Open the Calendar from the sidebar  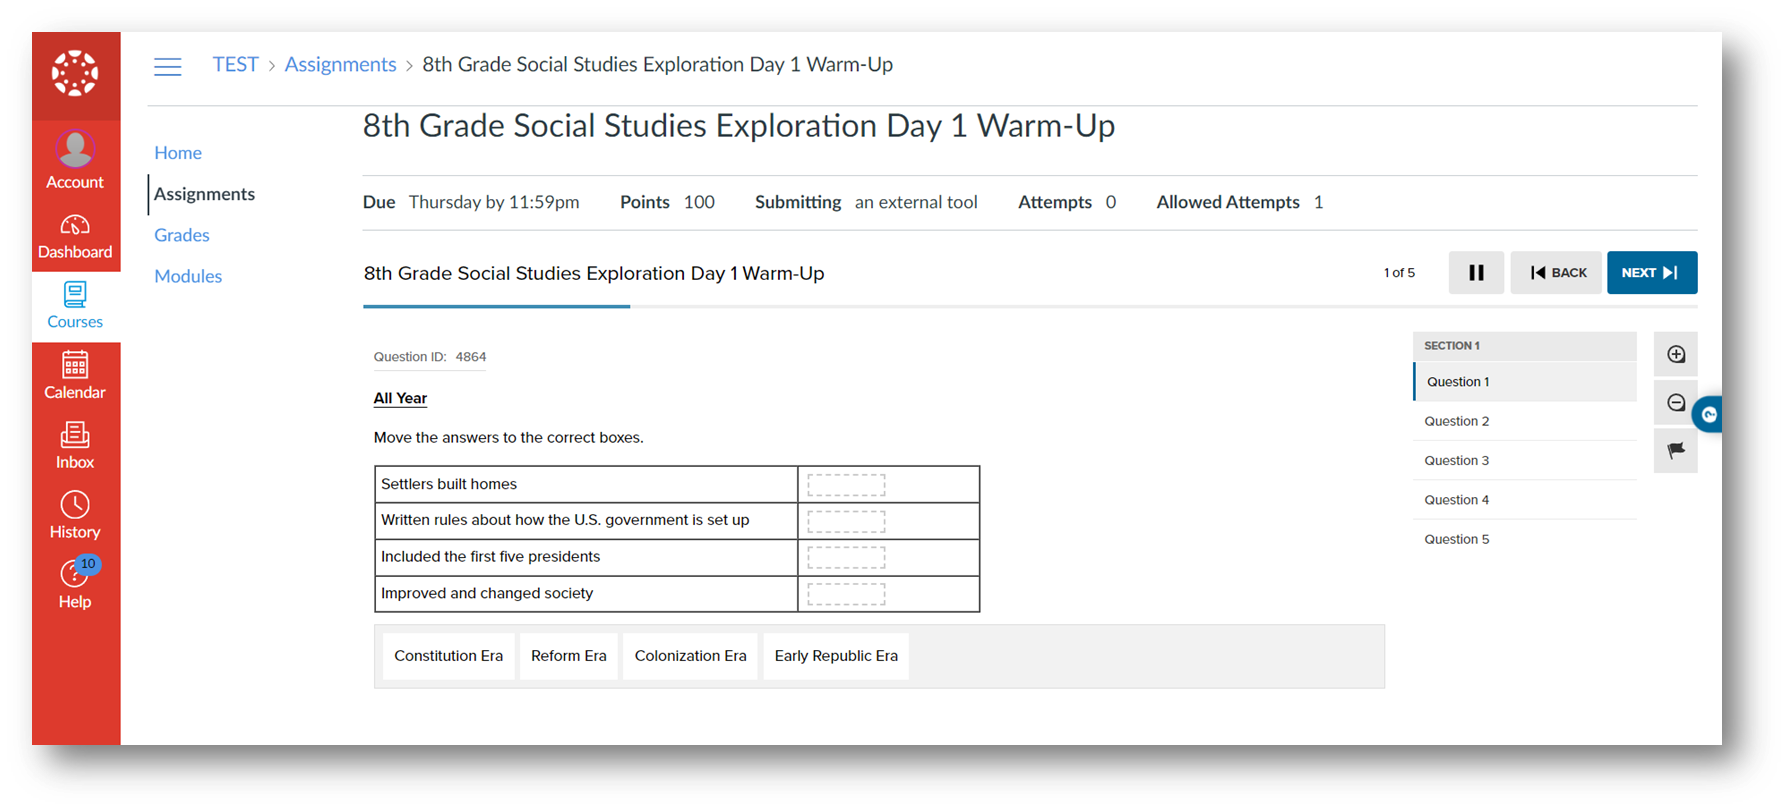coord(75,376)
